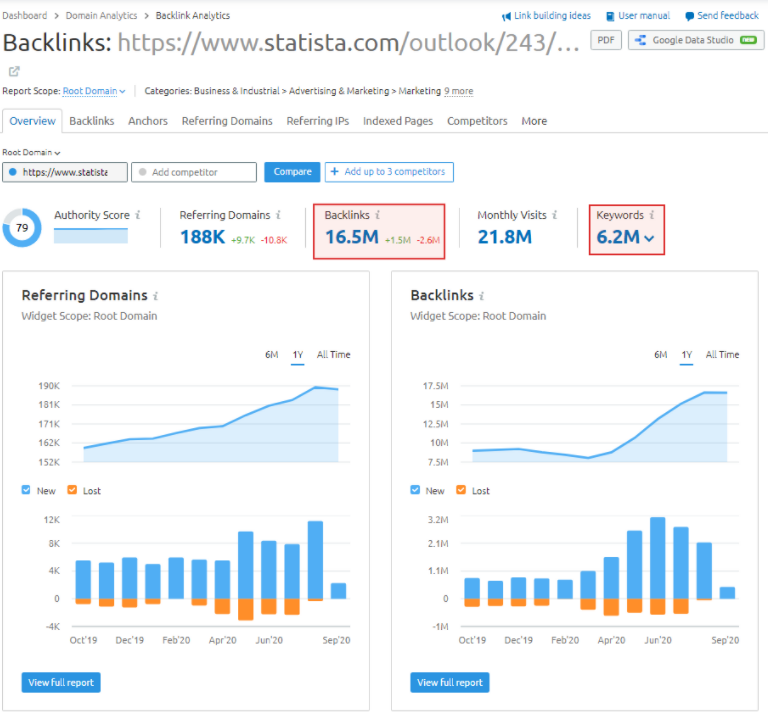Switch to the Overview tab
Image resolution: width=768 pixels, height=716 pixels.
(x=32, y=121)
